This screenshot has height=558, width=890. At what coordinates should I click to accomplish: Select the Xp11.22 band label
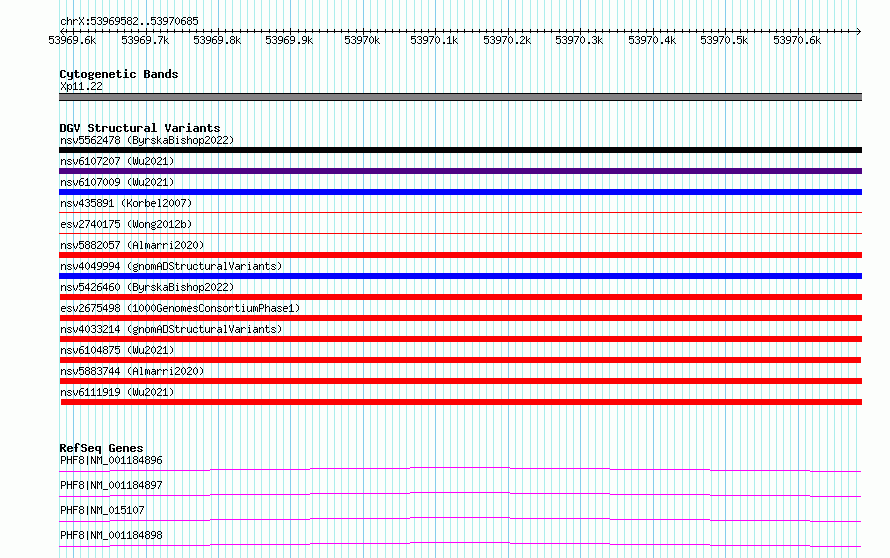[81, 86]
